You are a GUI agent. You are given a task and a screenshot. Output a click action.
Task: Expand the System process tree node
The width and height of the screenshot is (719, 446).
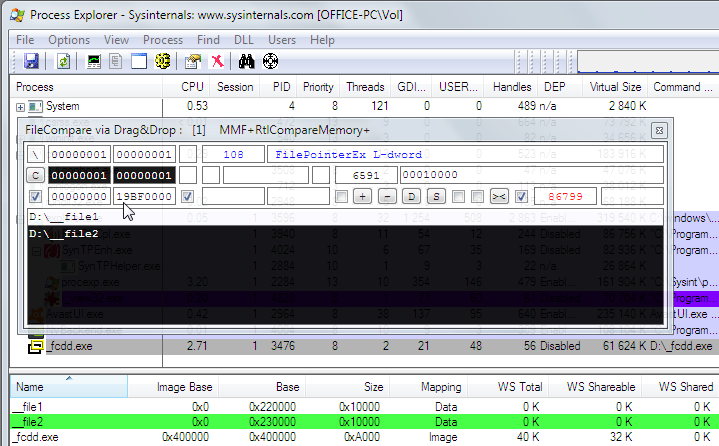click(x=21, y=107)
